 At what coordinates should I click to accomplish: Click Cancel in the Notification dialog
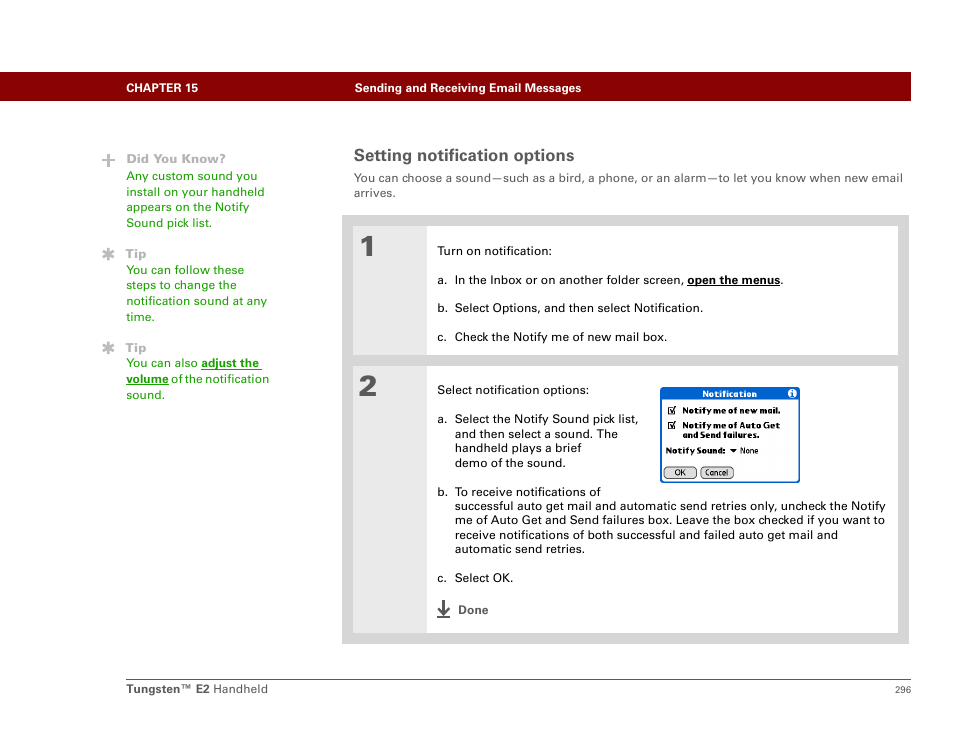point(717,473)
